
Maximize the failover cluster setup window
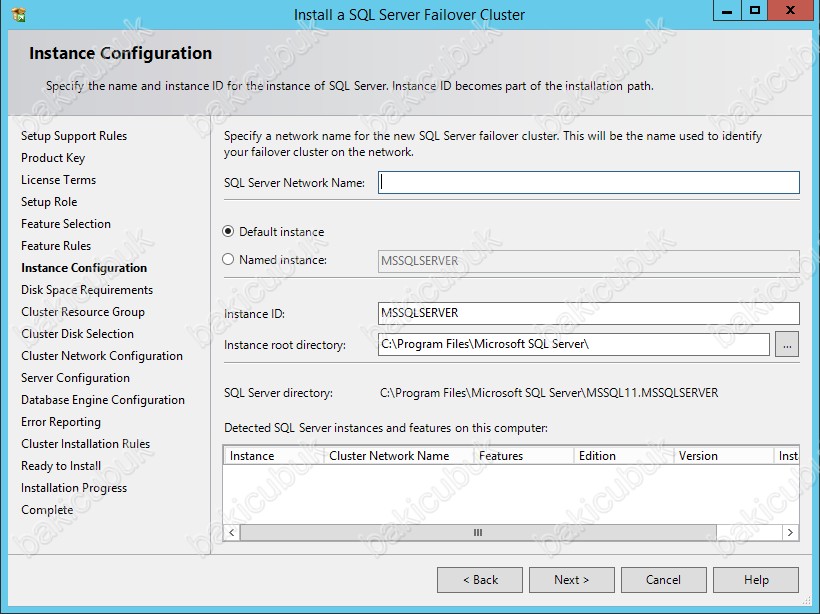click(755, 10)
